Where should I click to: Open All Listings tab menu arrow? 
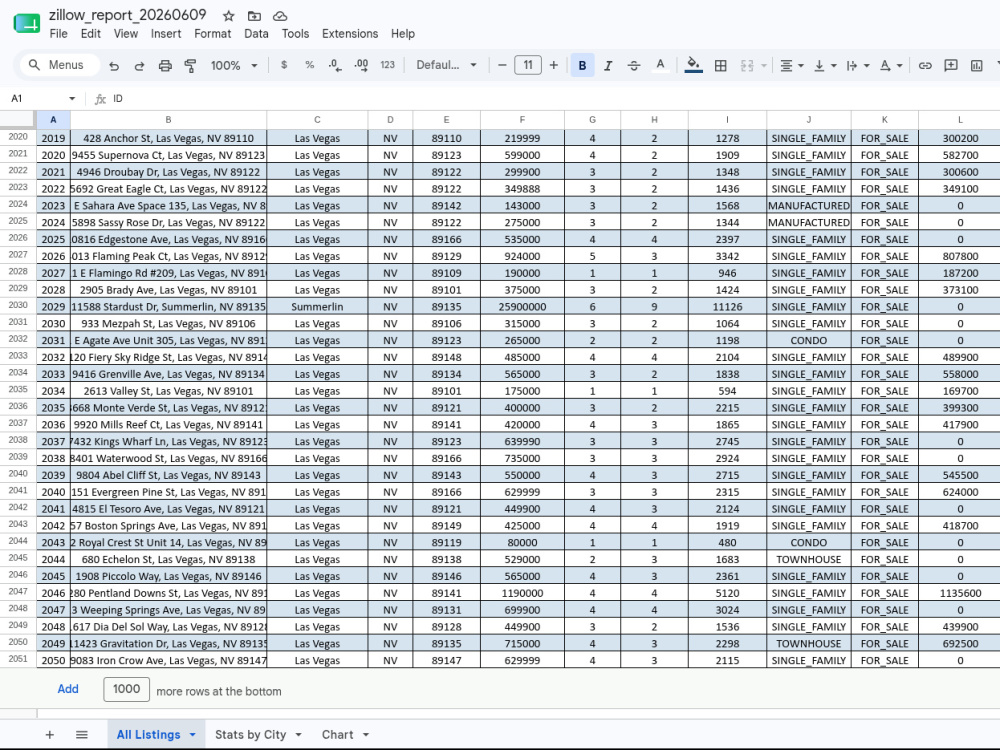192,735
